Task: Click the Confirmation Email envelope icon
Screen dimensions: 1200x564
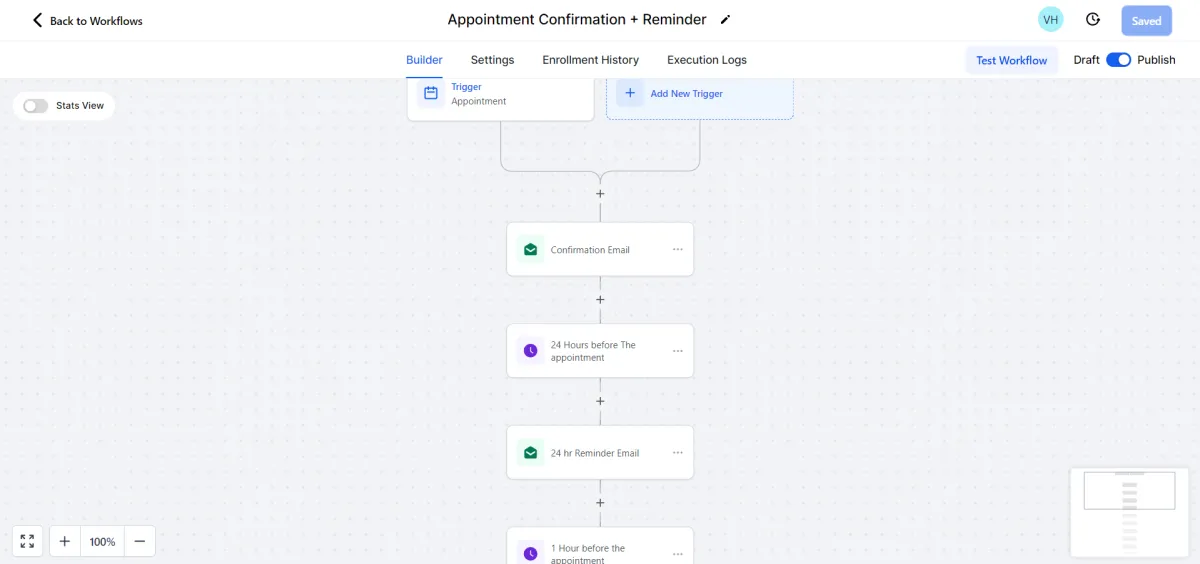Action: 530,249
